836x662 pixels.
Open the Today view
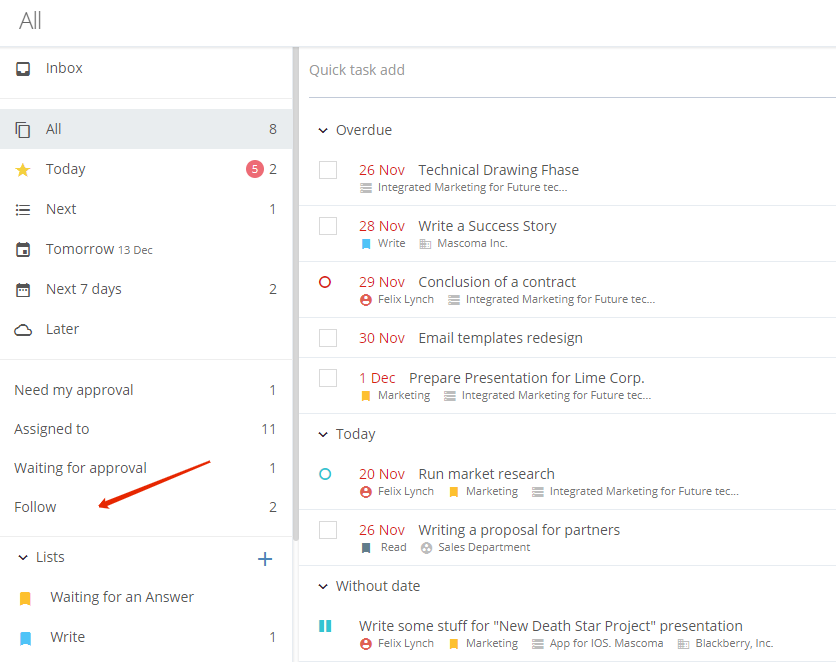pos(146,169)
